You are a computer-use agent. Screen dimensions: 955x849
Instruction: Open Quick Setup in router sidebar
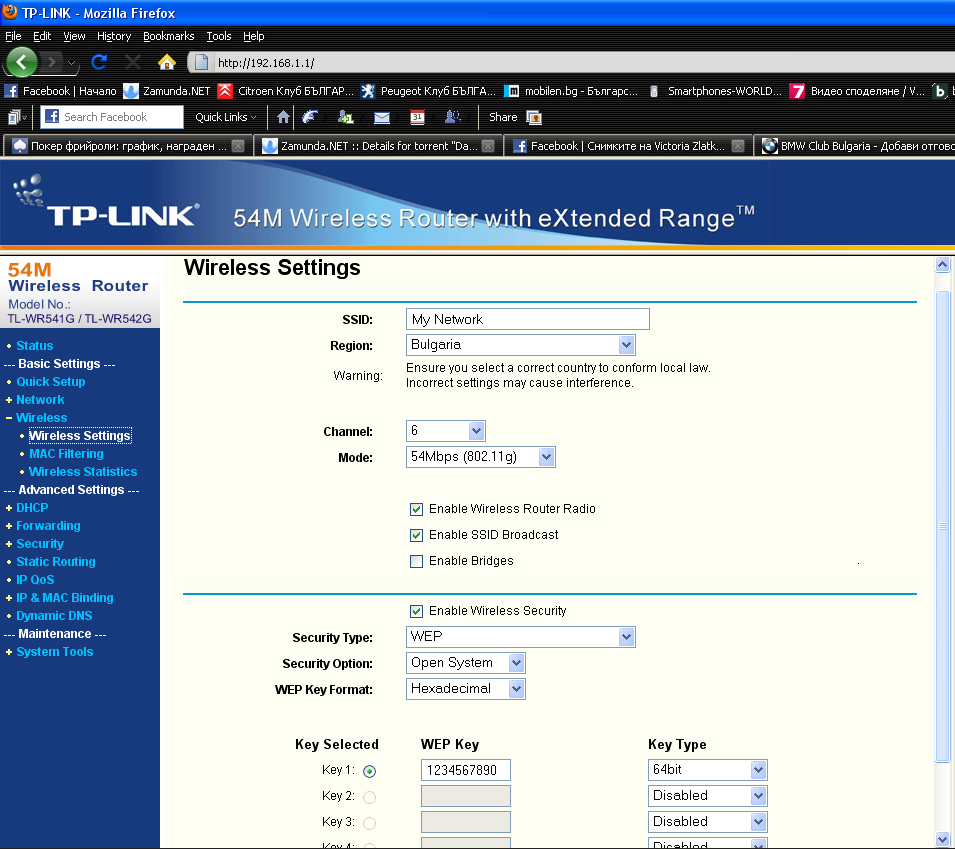51,381
